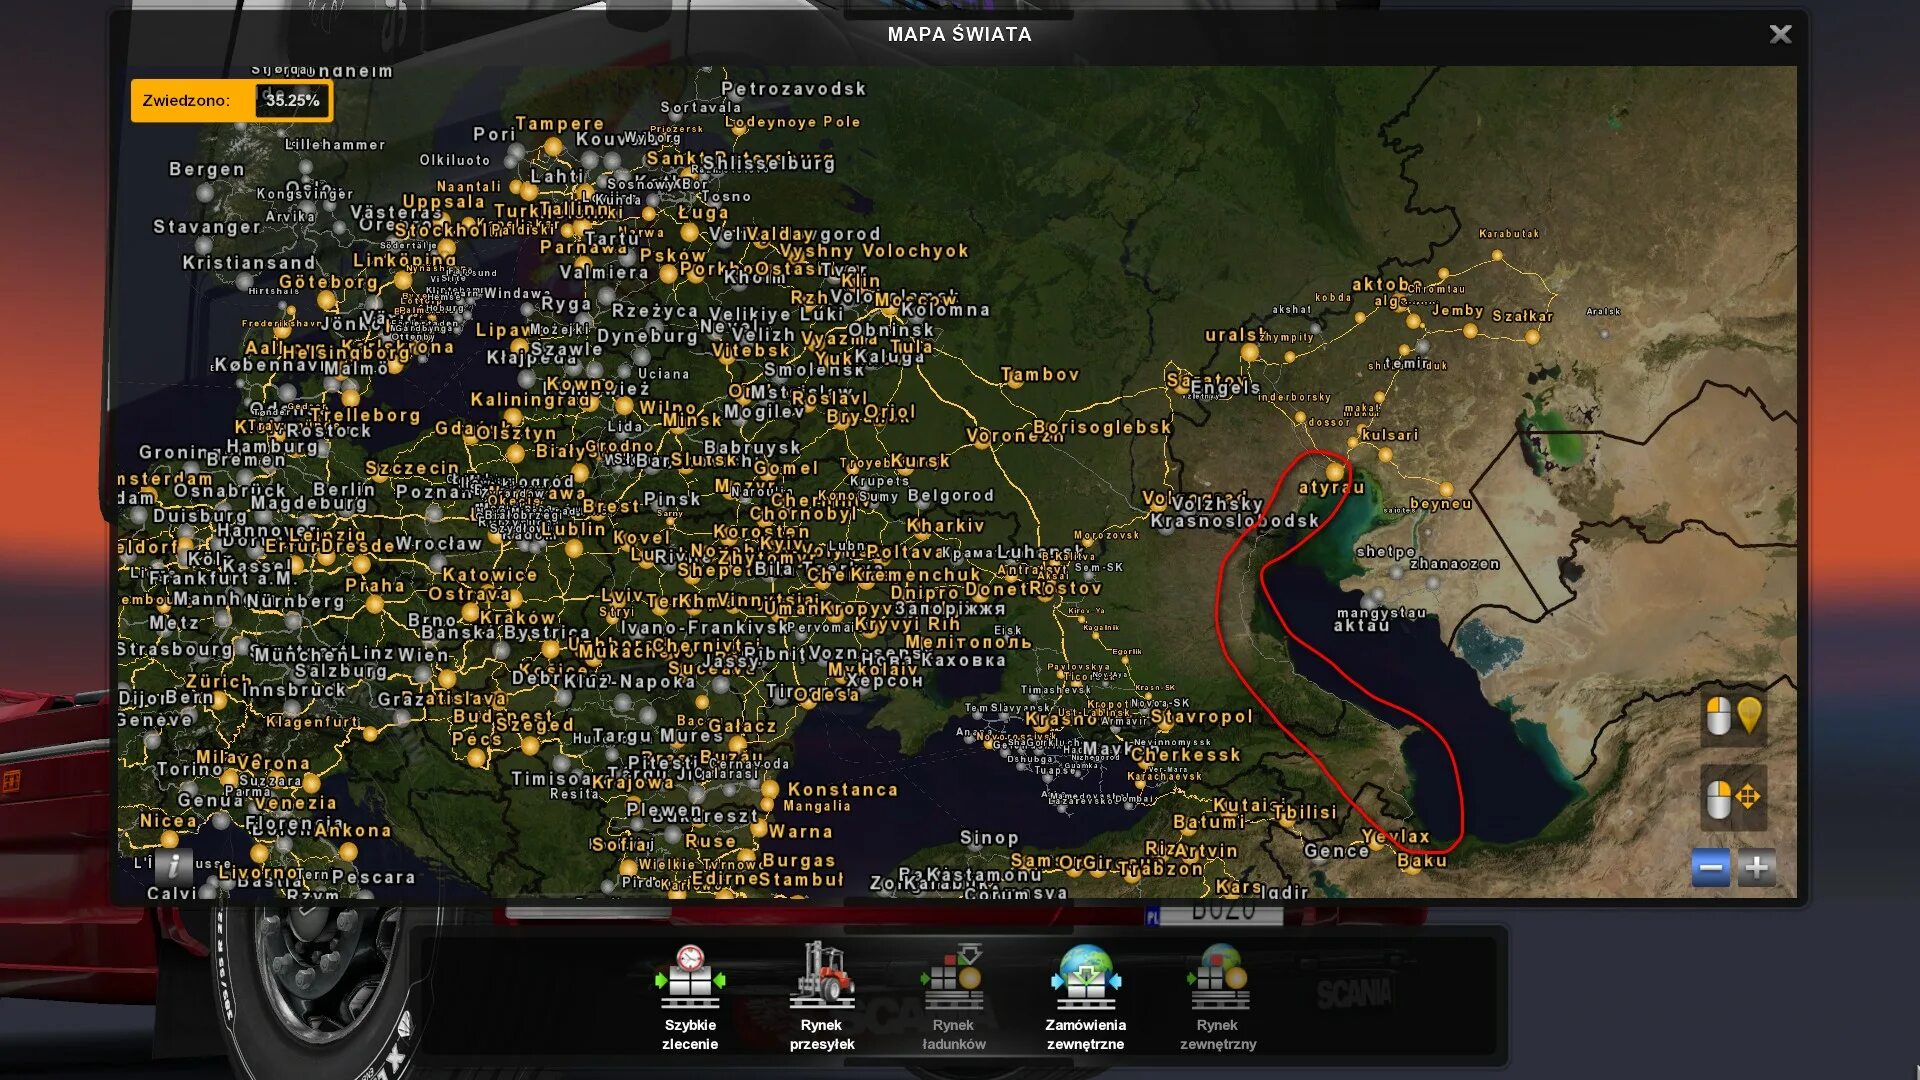Click the MAPA ŚWIATA title text
Image resolution: width=1920 pixels, height=1080 pixels.
[959, 34]
